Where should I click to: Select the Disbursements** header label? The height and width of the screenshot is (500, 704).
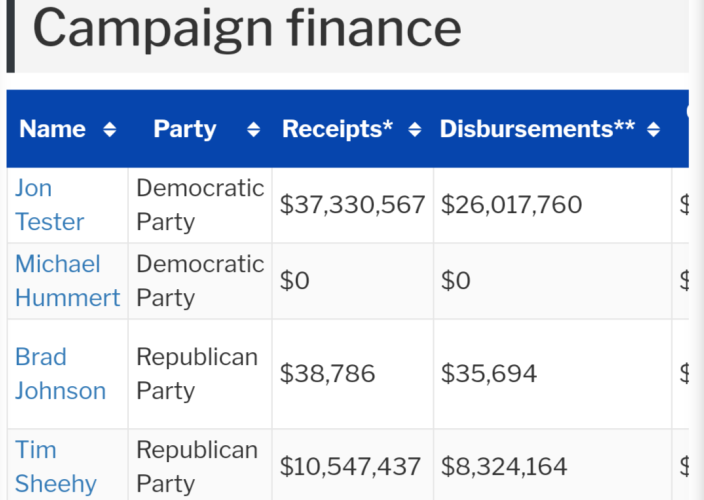(x=537, y=129)
